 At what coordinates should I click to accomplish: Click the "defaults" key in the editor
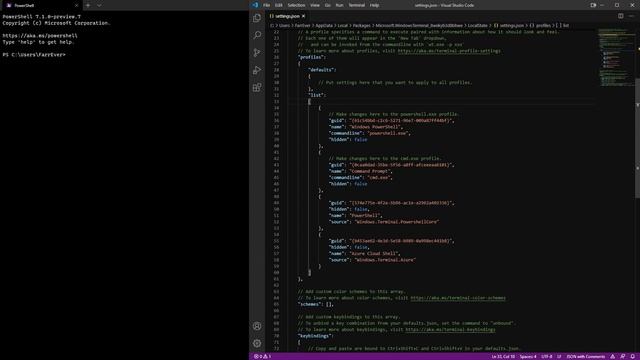point(321,70)
